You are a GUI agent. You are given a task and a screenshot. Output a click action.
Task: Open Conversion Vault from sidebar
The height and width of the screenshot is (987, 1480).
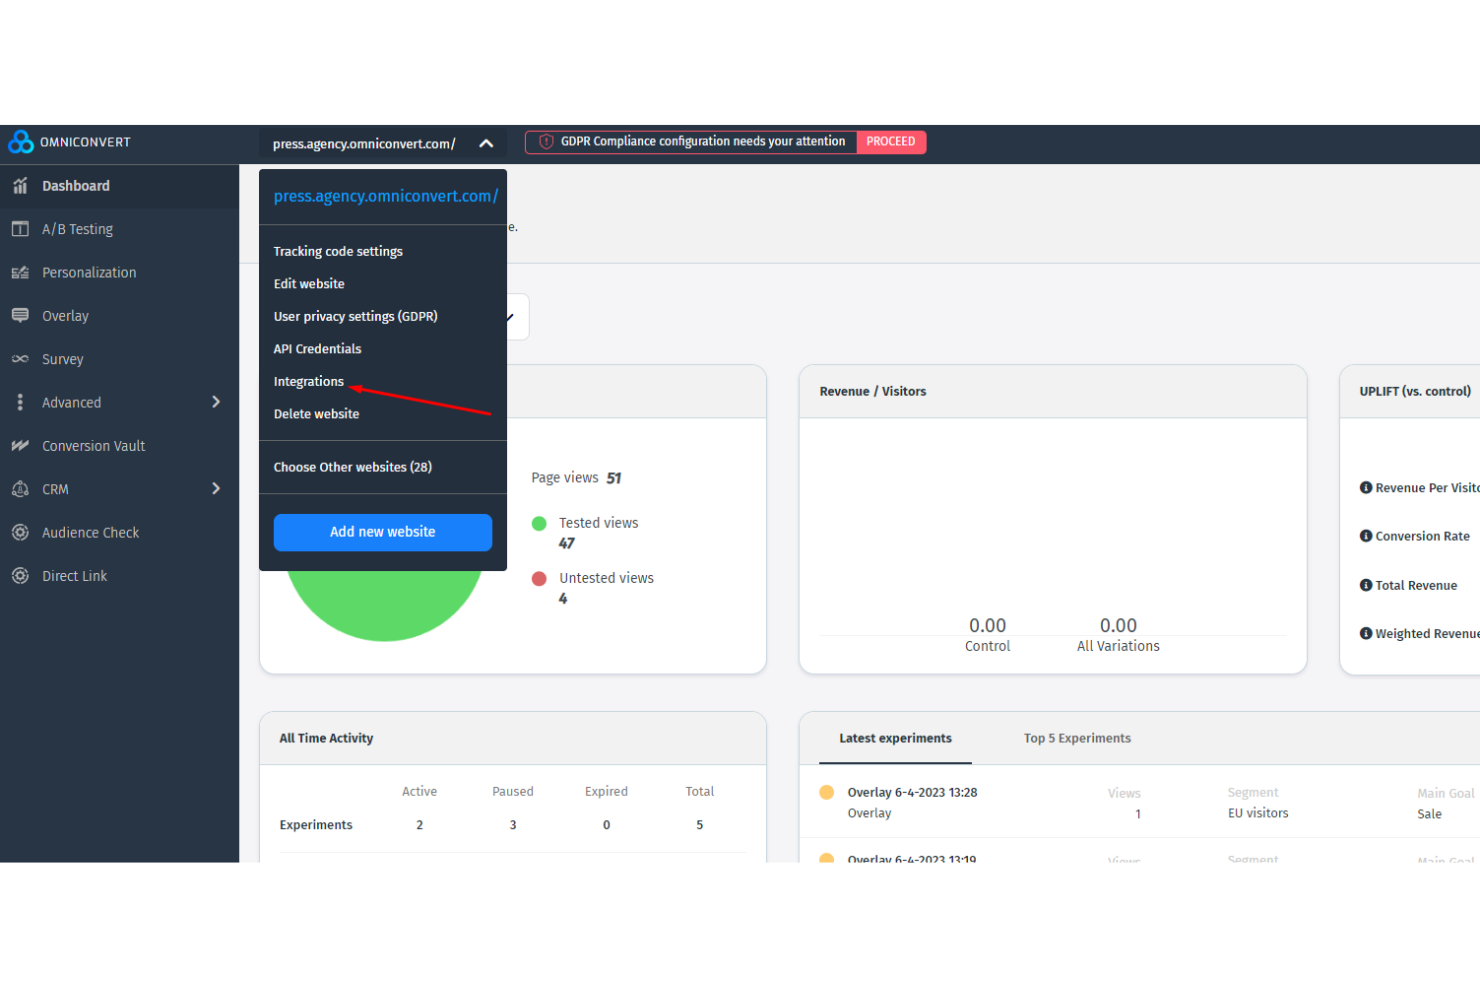93,445
